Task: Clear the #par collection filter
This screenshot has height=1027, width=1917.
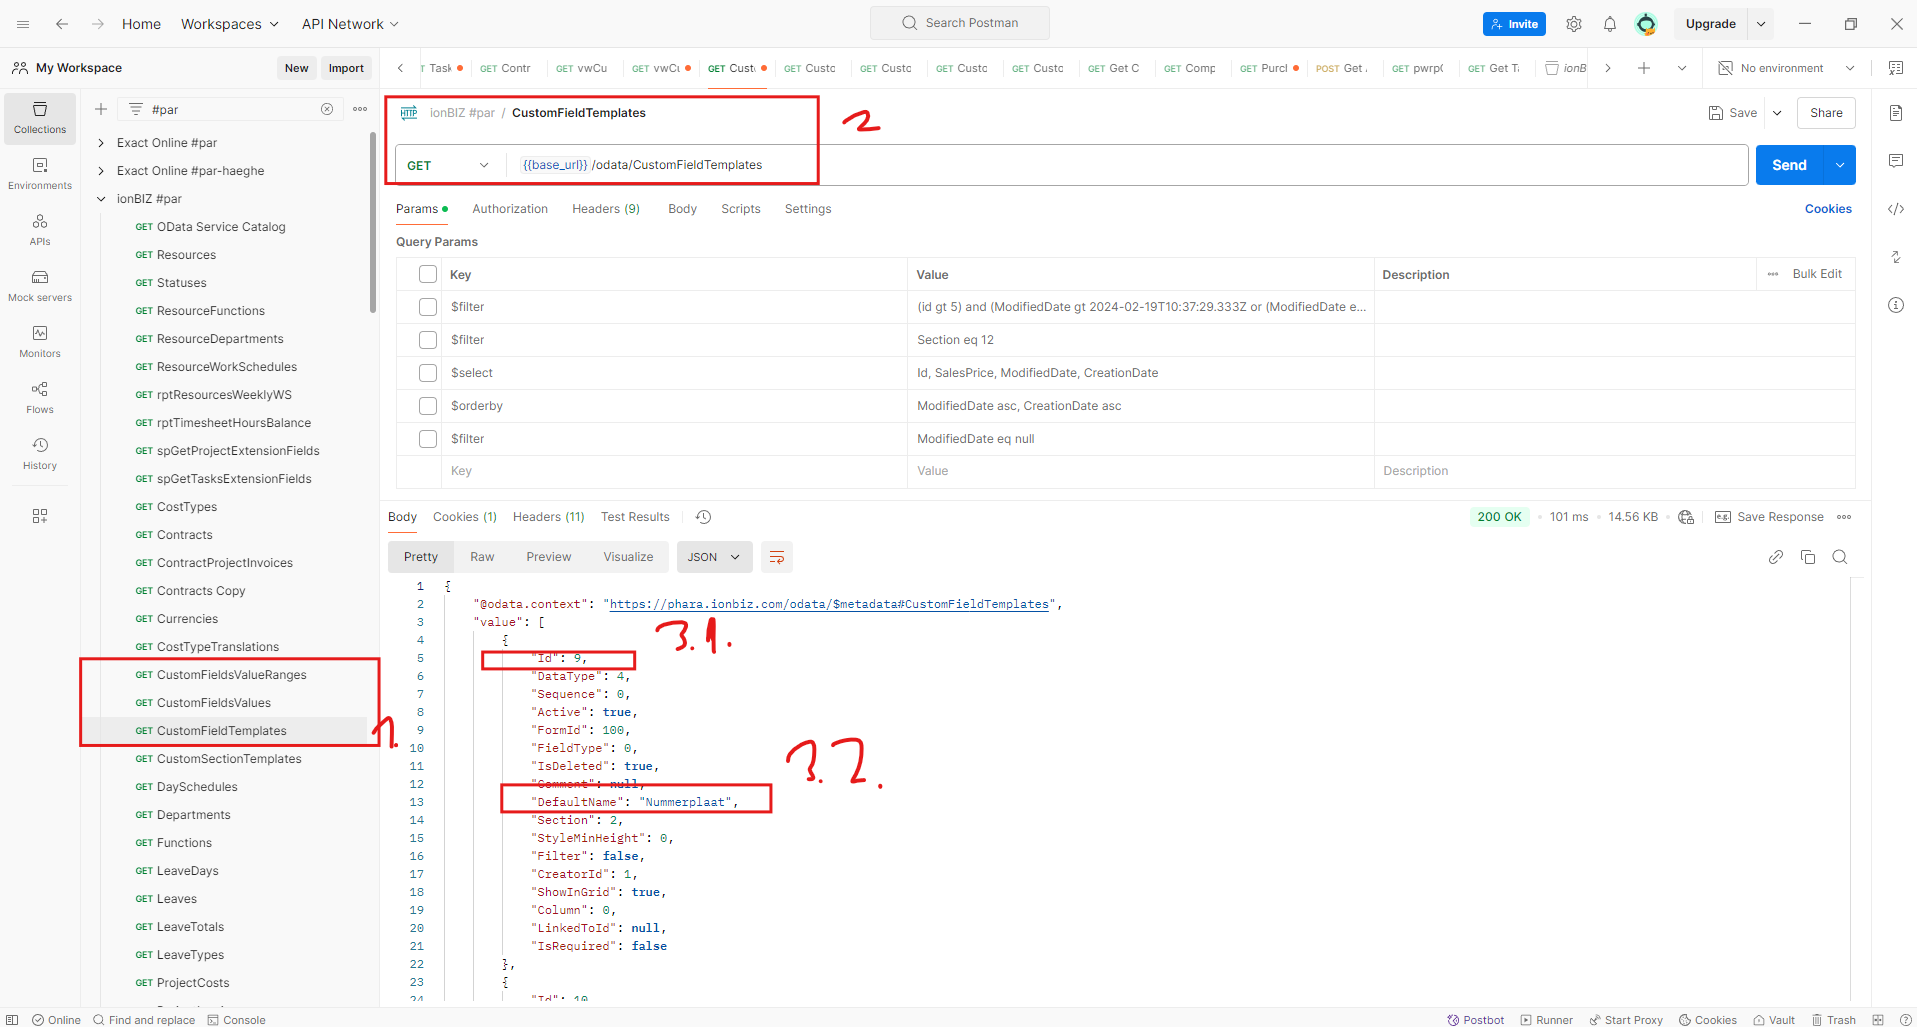Action: (327, 109)
